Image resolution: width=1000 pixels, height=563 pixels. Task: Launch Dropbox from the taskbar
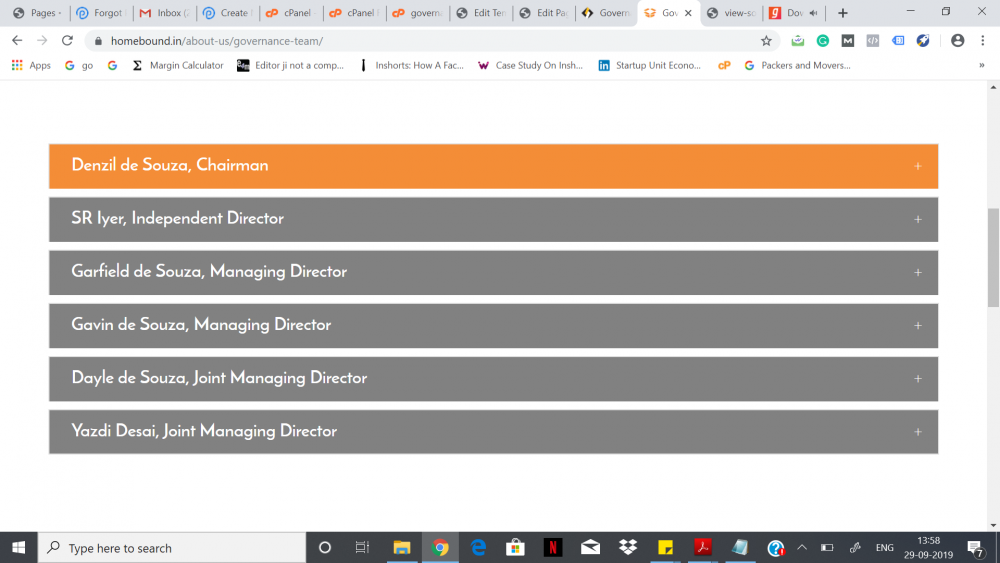(x=628, y=547)
